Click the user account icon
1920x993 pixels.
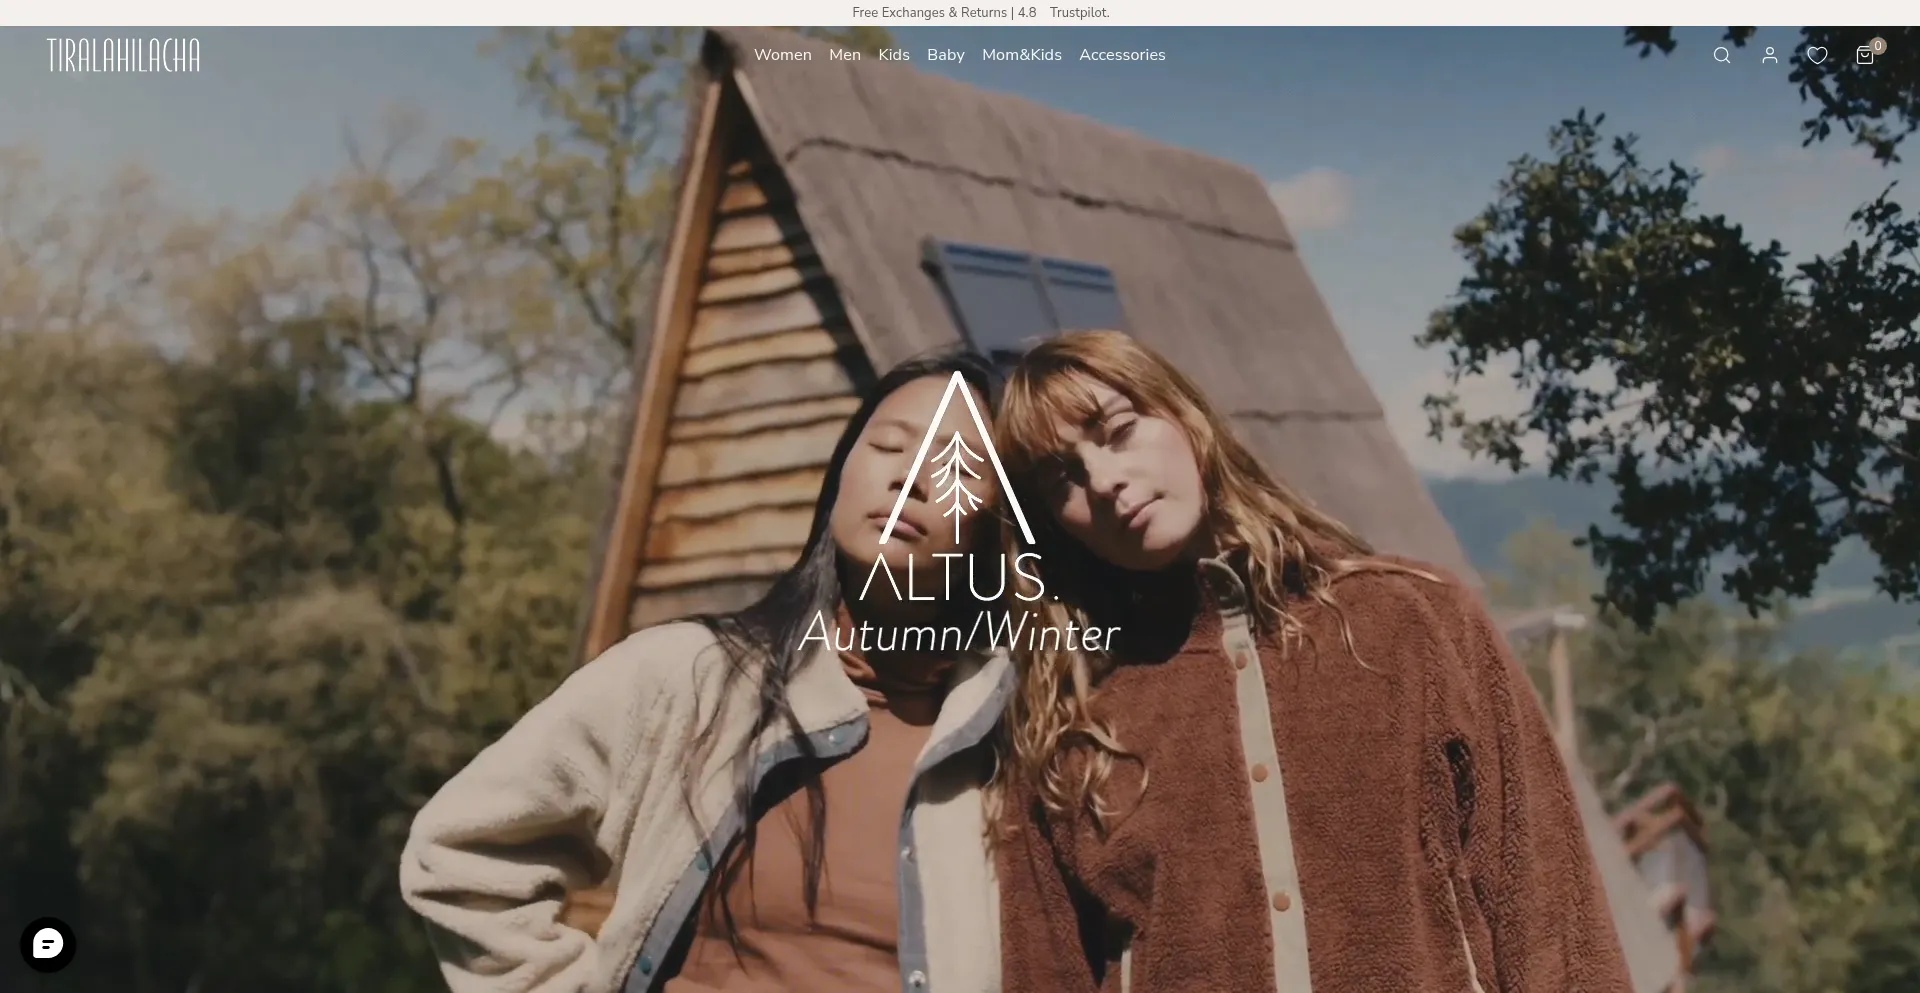(x=1769, y=56)
